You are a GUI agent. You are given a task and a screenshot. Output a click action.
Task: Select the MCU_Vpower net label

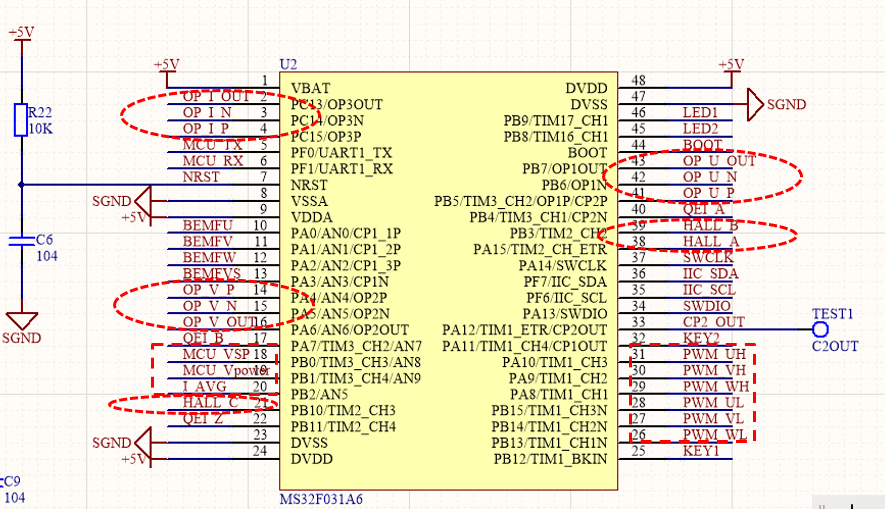click(x=226, y=371)
